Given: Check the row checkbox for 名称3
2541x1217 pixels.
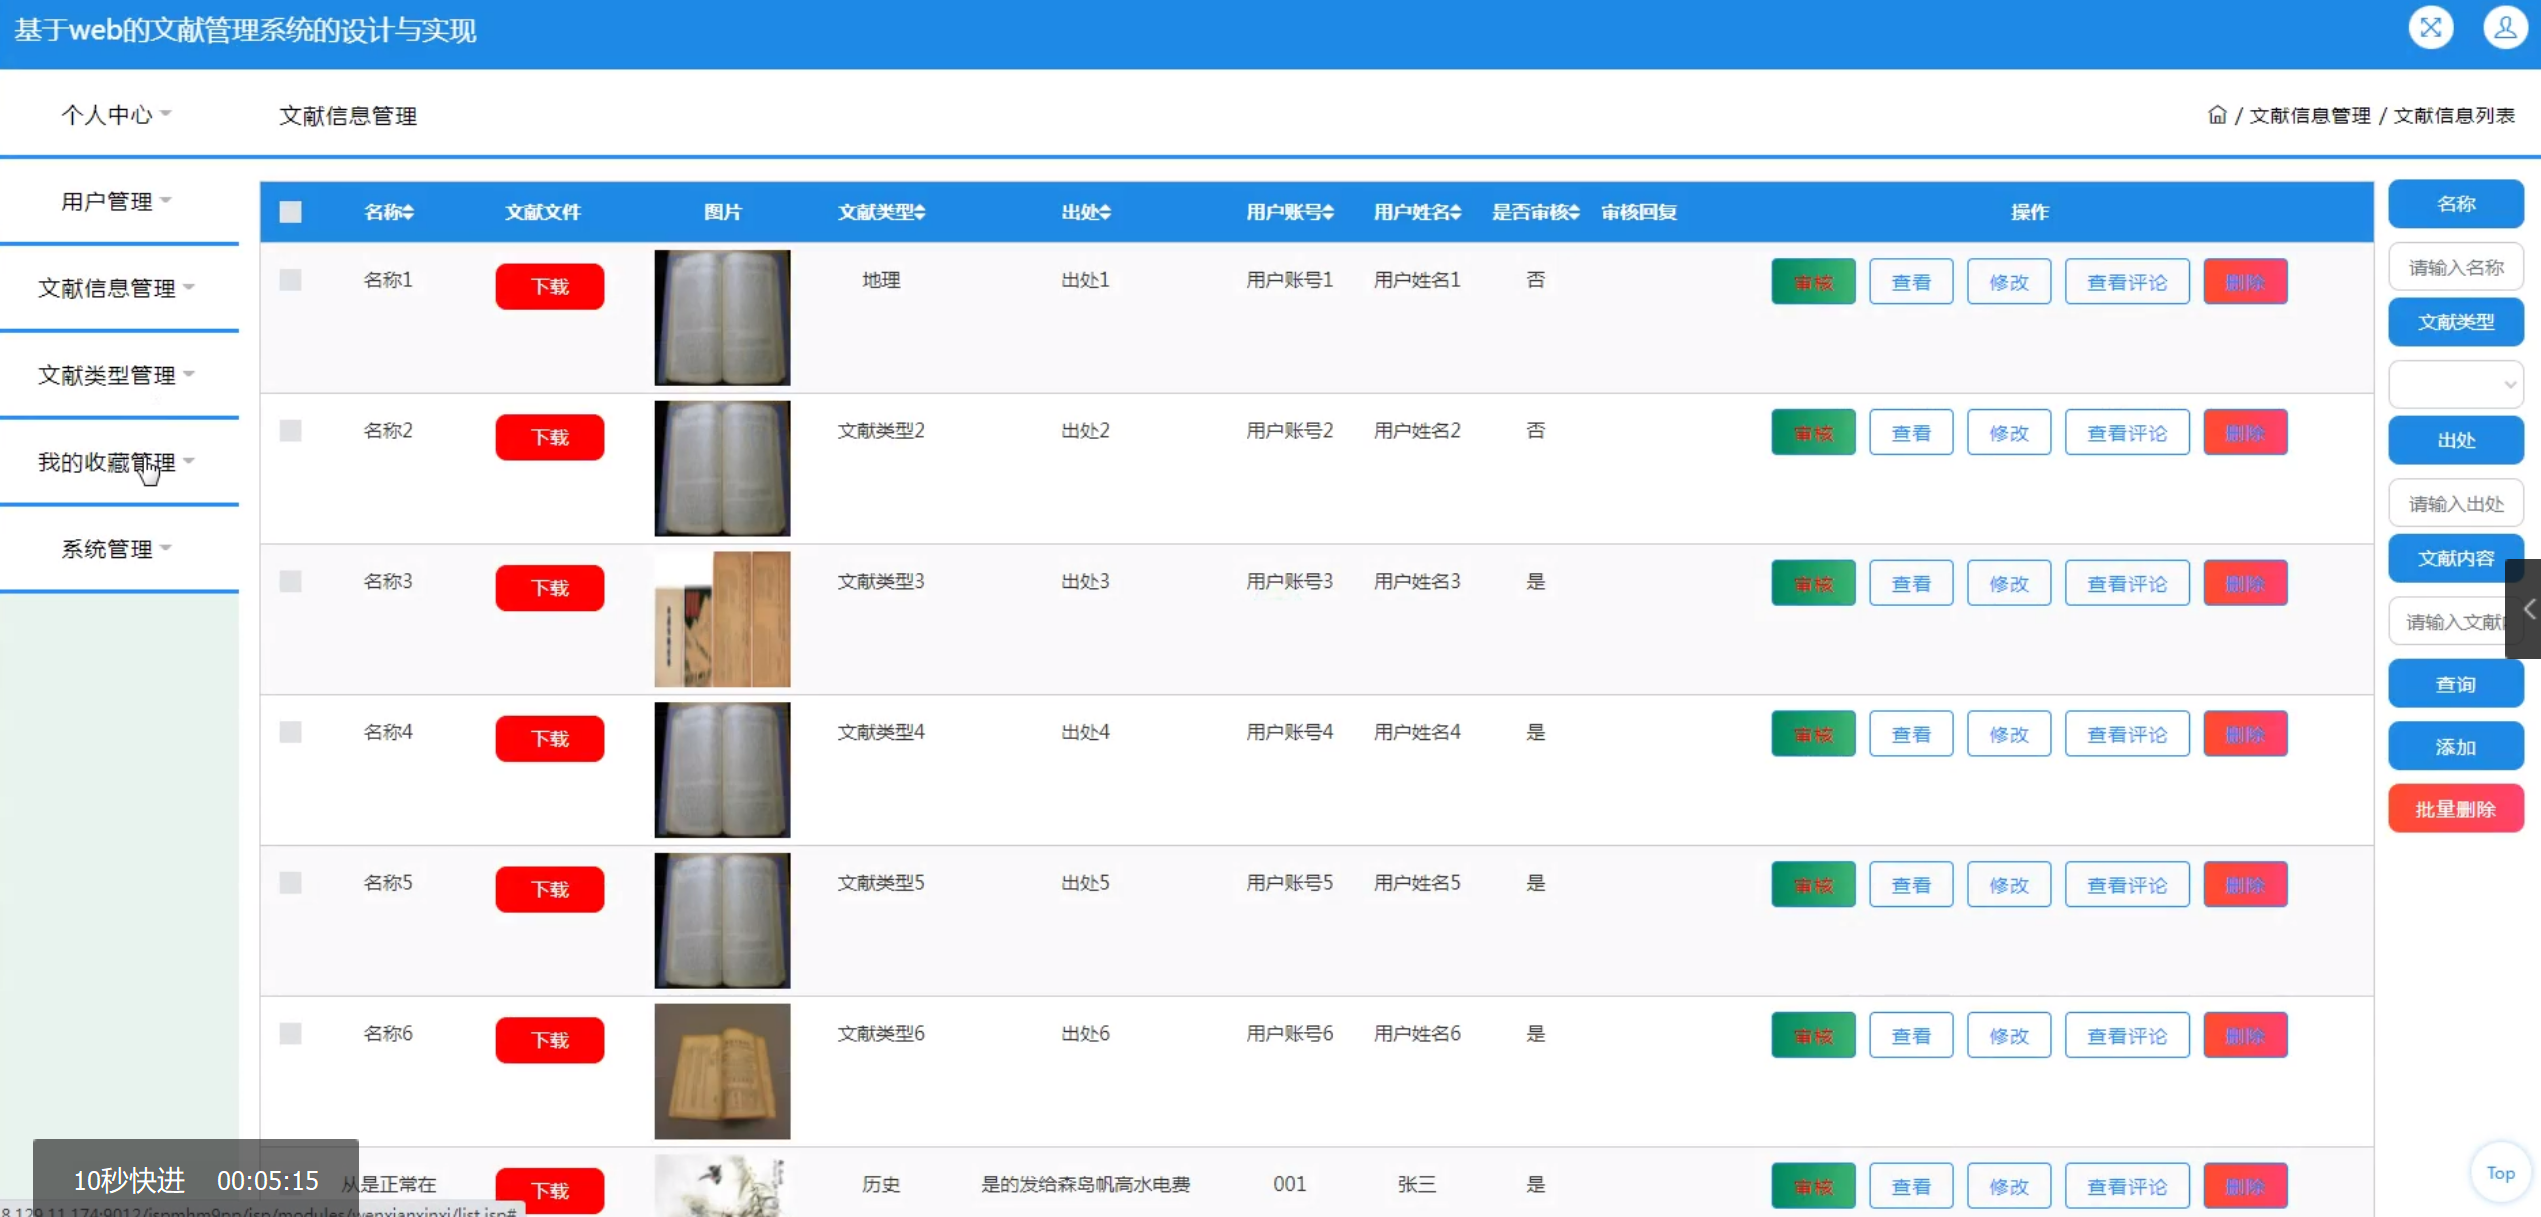Looking at the screenshot, I should point(290,581).
